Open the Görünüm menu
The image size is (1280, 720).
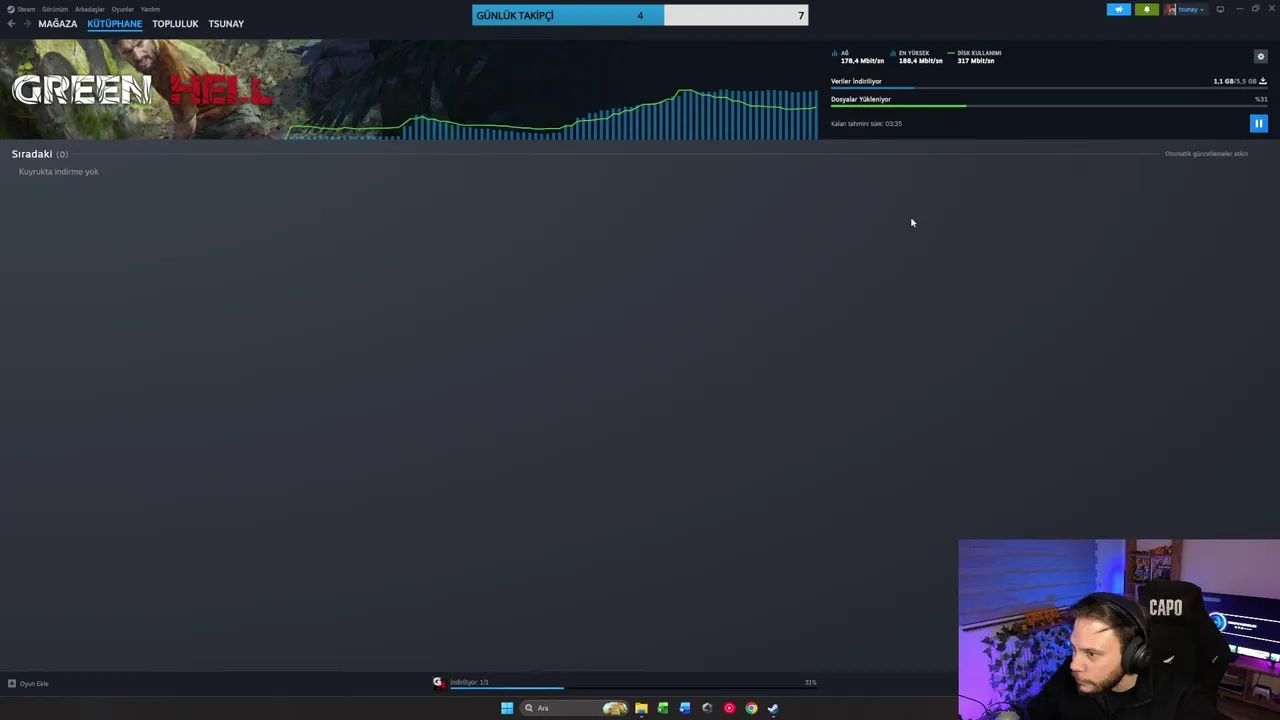[55, 9]
